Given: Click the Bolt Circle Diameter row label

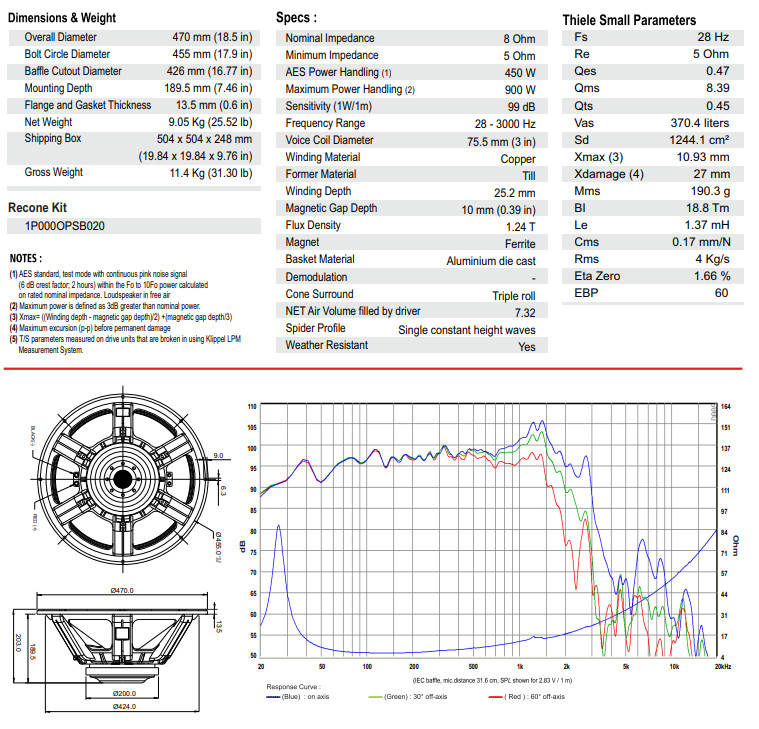Looking at the screenshot, I should [67, 54].
